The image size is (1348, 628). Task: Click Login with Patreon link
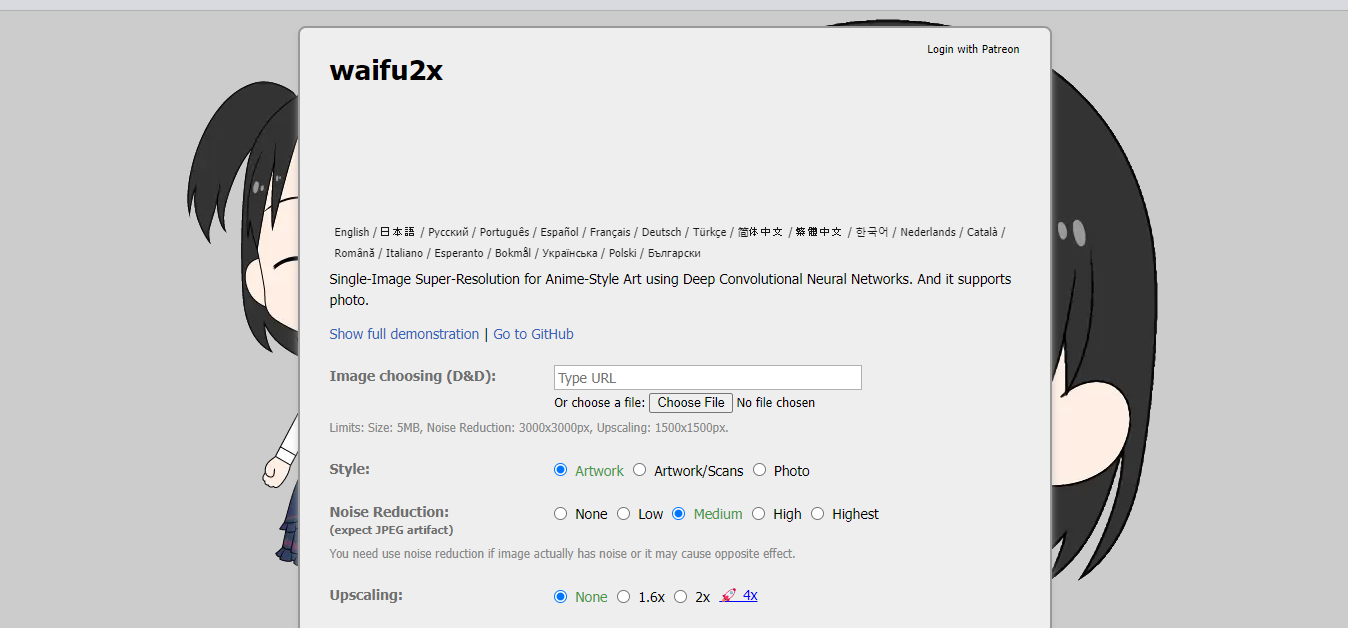point(973,49)
